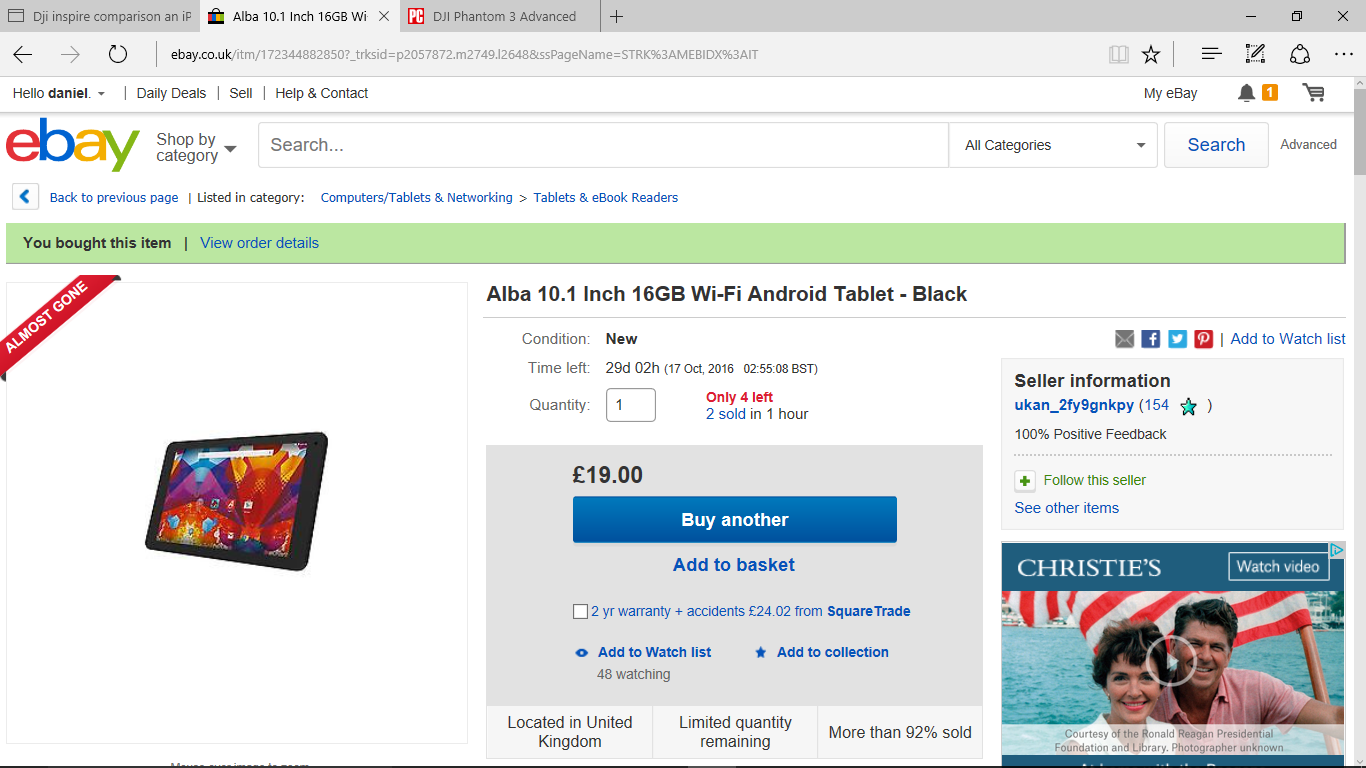Open the Edge Hub icon
The width and height of the screenshot is (1366, 768).
[x=1211, y=54]
